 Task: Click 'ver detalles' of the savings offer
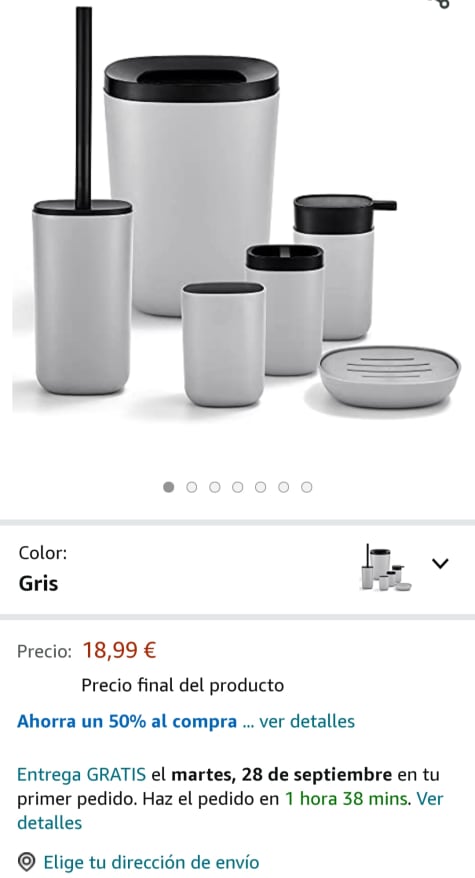[x=307, y=721]
